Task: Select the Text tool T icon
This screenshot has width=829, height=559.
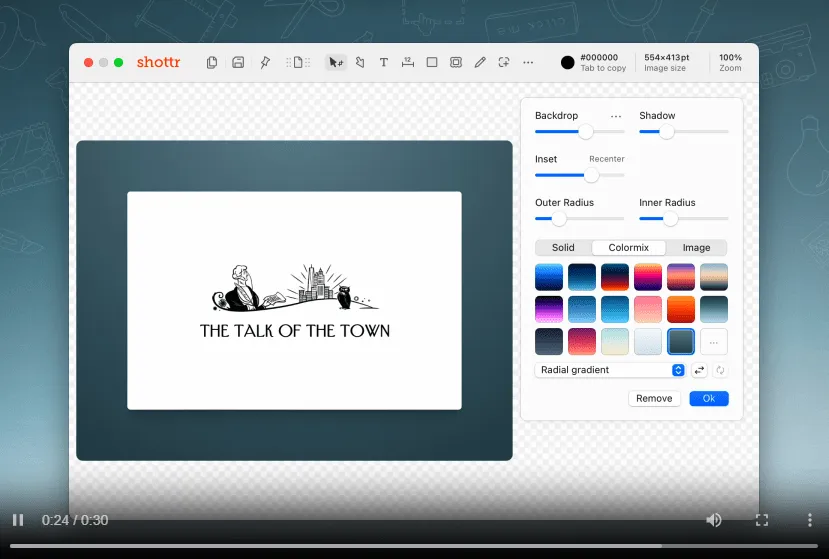Action: tap(384, 62)
